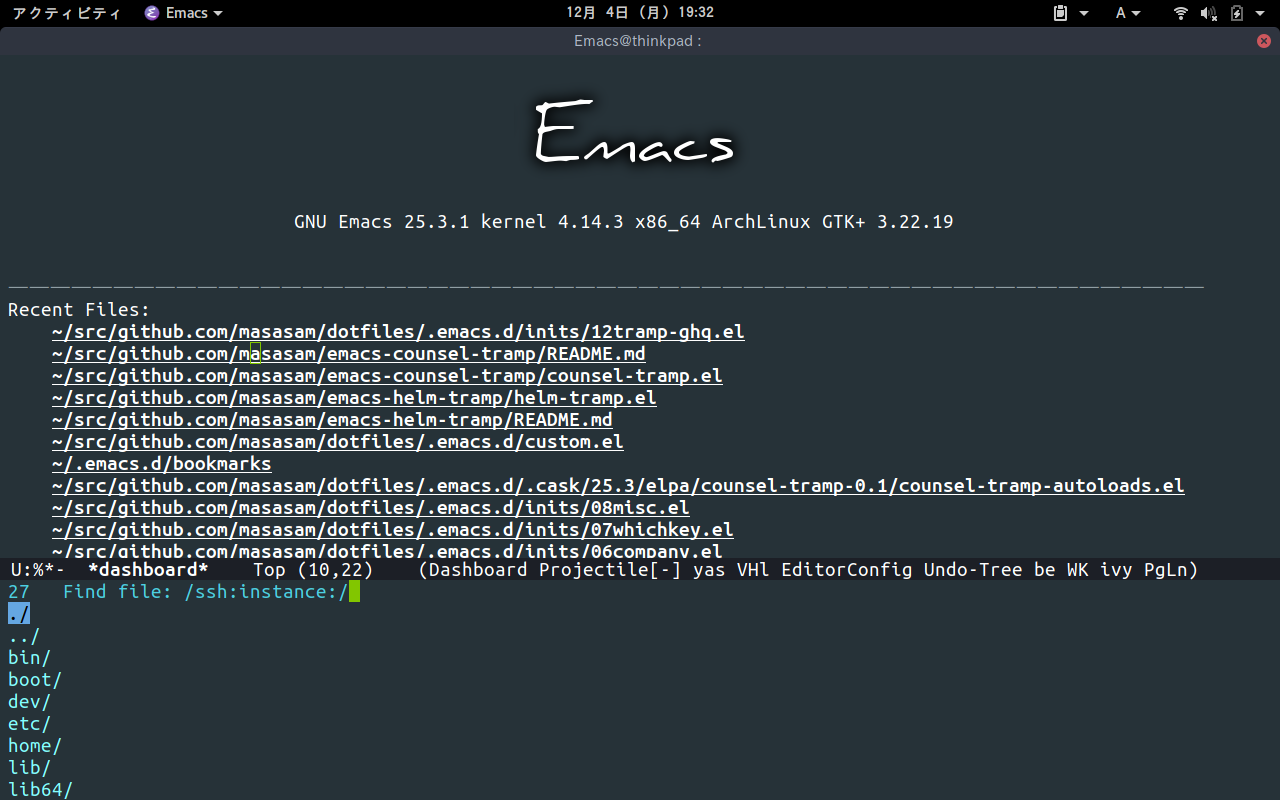Open recent file counsel-tramp.el

tap(387, 376)
